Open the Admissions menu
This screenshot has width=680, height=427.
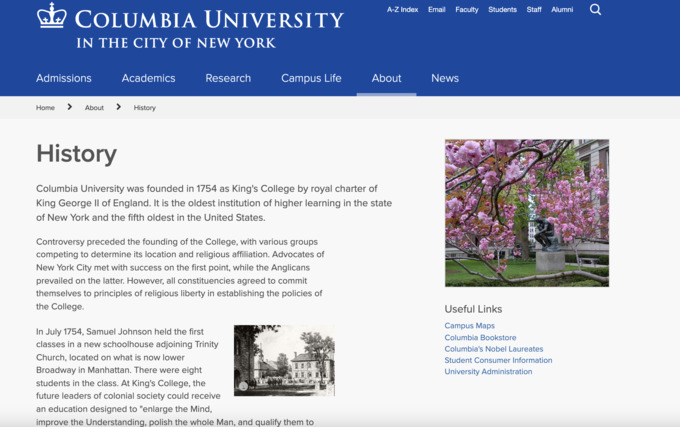[x=64, y=78]
